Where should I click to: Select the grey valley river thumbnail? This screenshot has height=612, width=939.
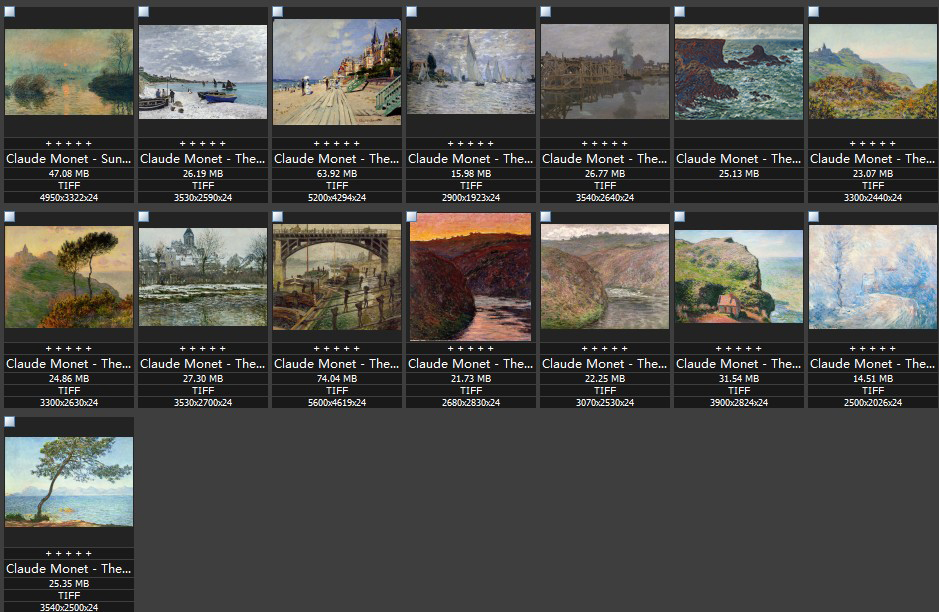coord(605,277)
